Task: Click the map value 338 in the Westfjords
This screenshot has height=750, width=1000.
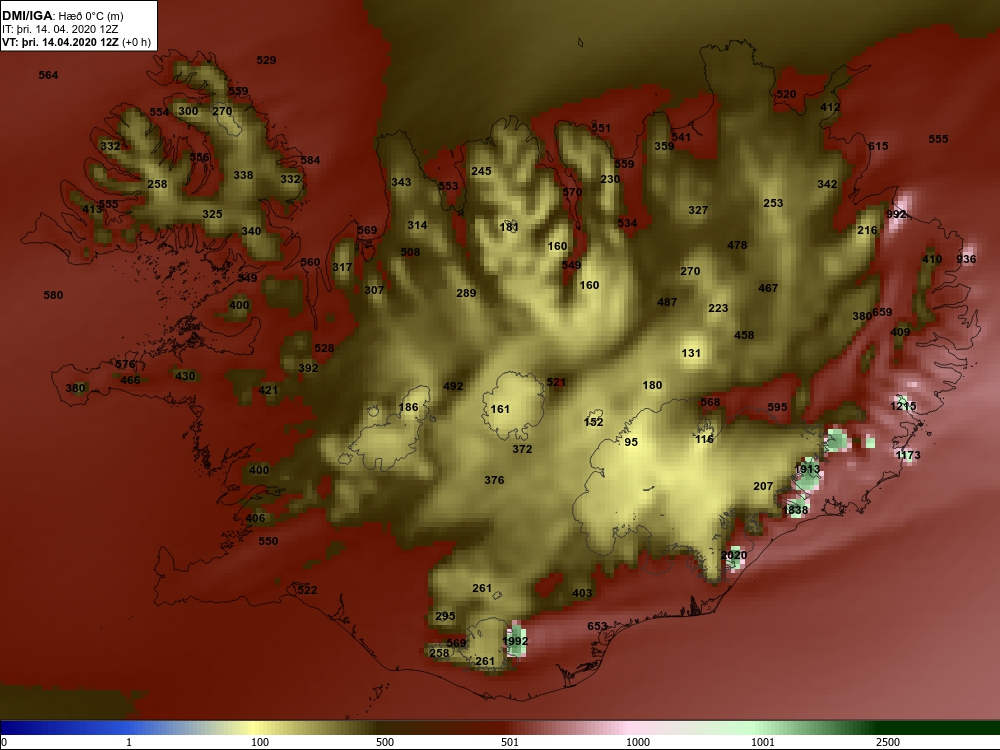Action: pos(243,175)
